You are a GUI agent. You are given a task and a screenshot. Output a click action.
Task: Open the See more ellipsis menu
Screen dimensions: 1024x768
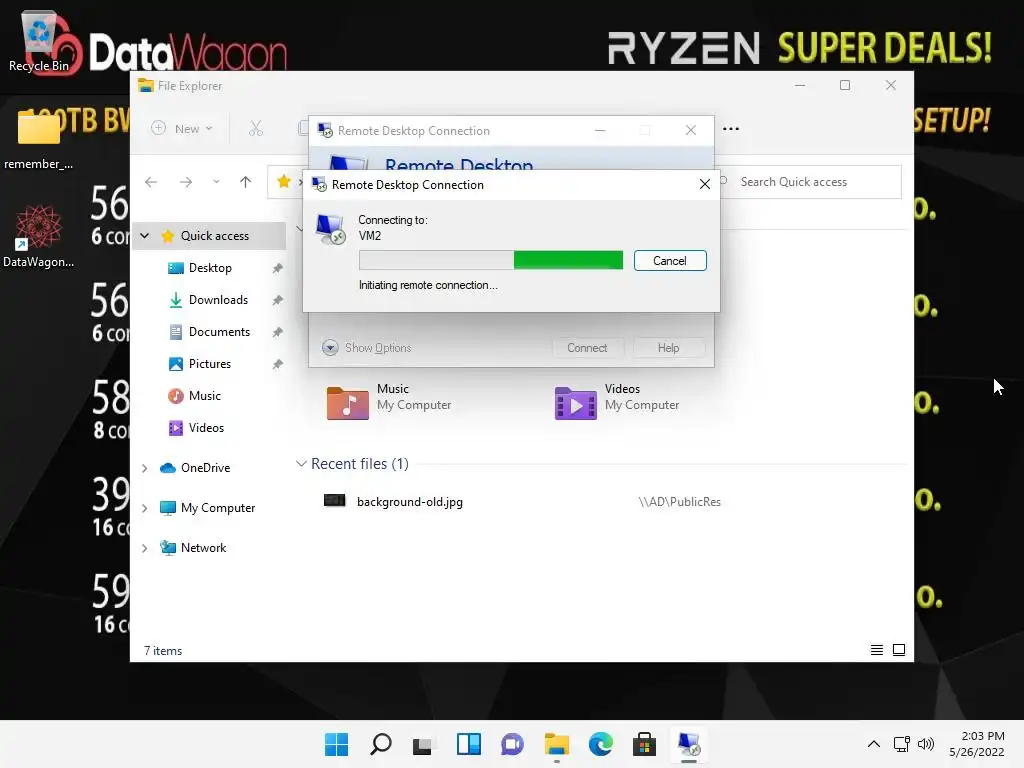(x=731, y=129)
